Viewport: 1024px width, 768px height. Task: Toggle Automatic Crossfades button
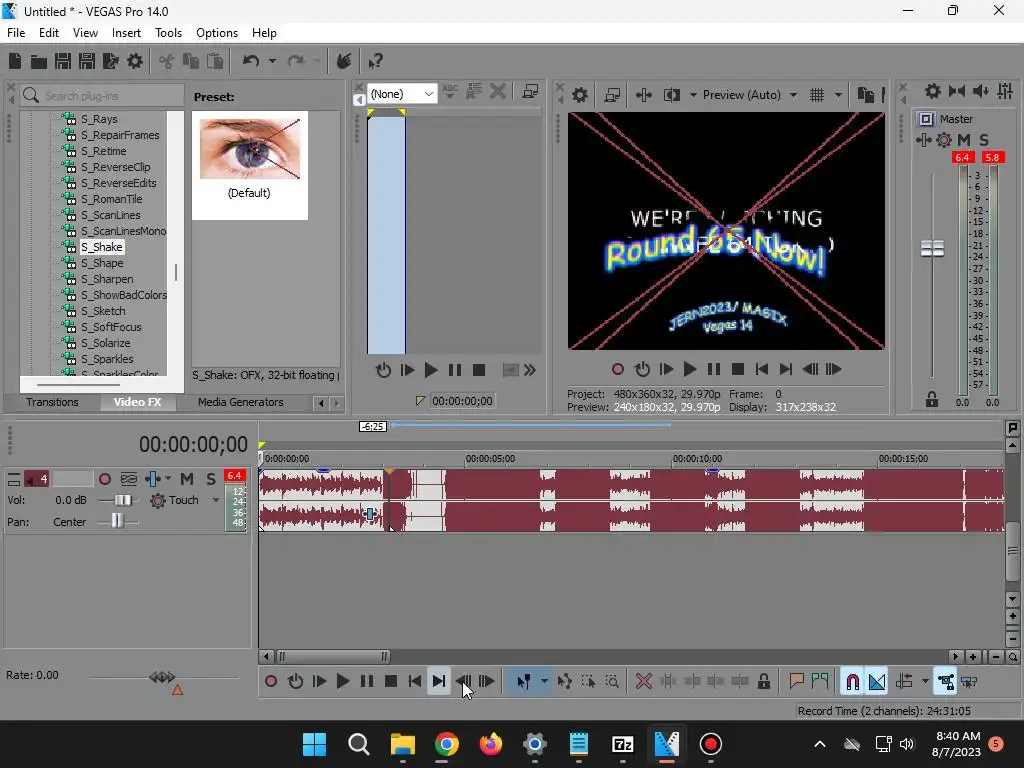click(877, 682)
